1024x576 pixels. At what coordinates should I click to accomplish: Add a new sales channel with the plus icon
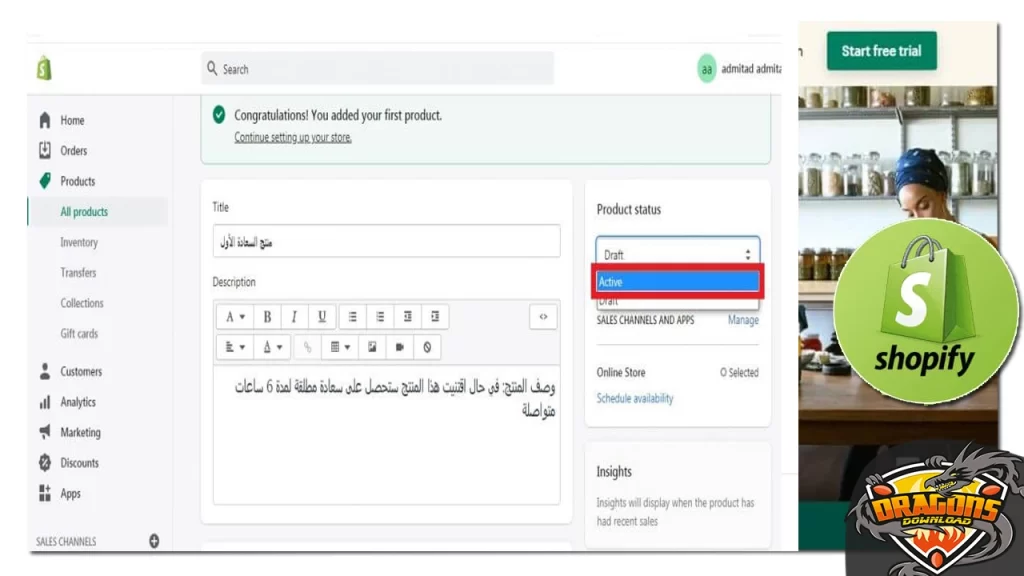click(153, 540)
